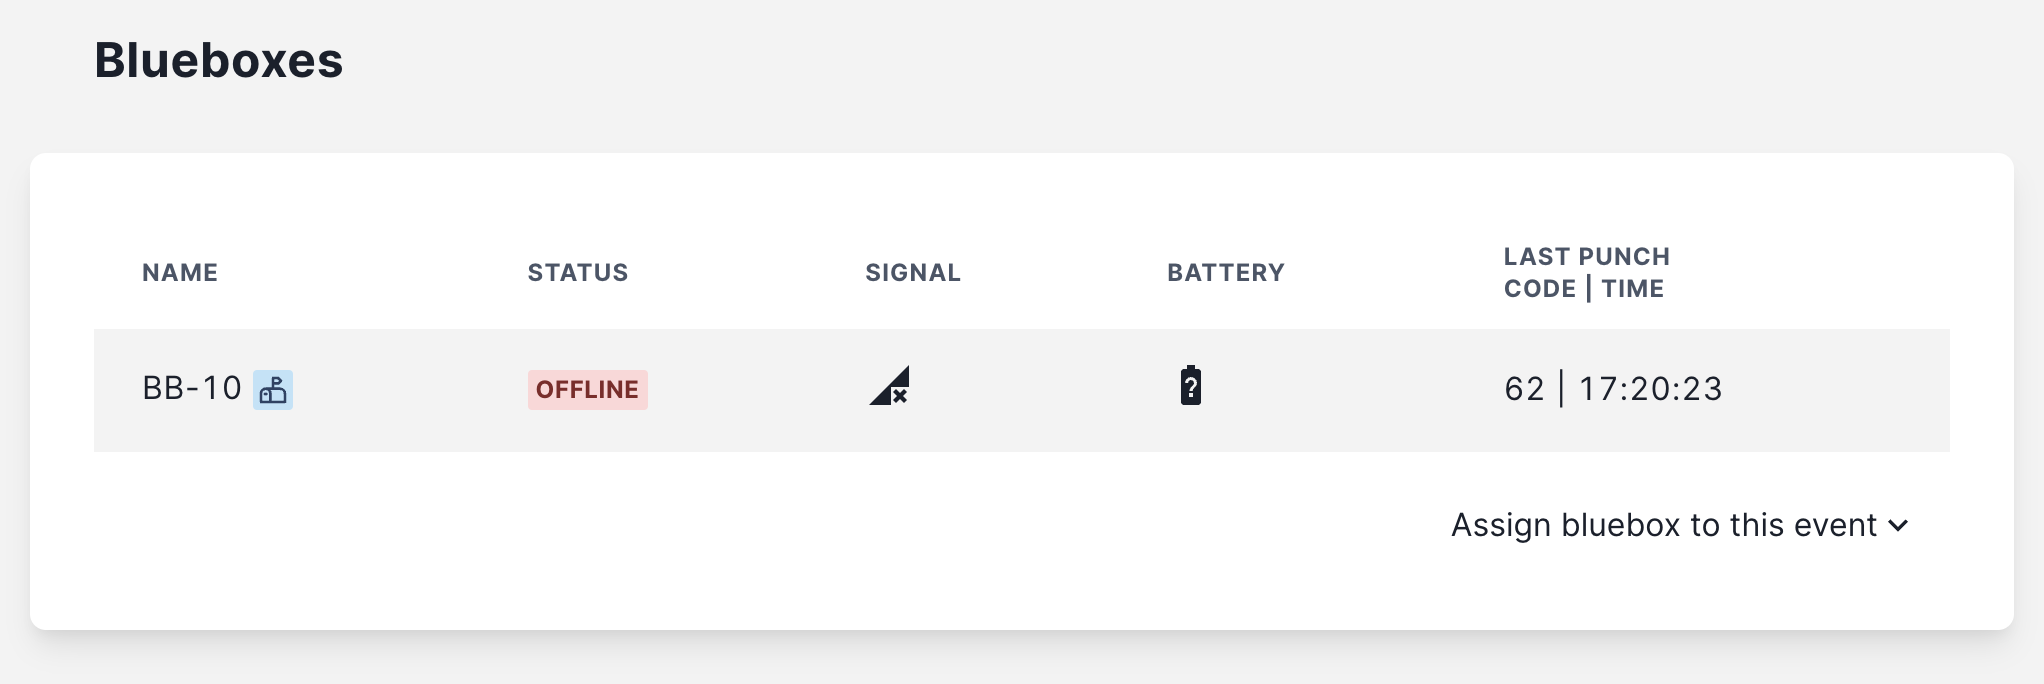Click the last punch code 62
Image resolution: width=2044 pixels, height=684 pixels.
point(1524,389)
